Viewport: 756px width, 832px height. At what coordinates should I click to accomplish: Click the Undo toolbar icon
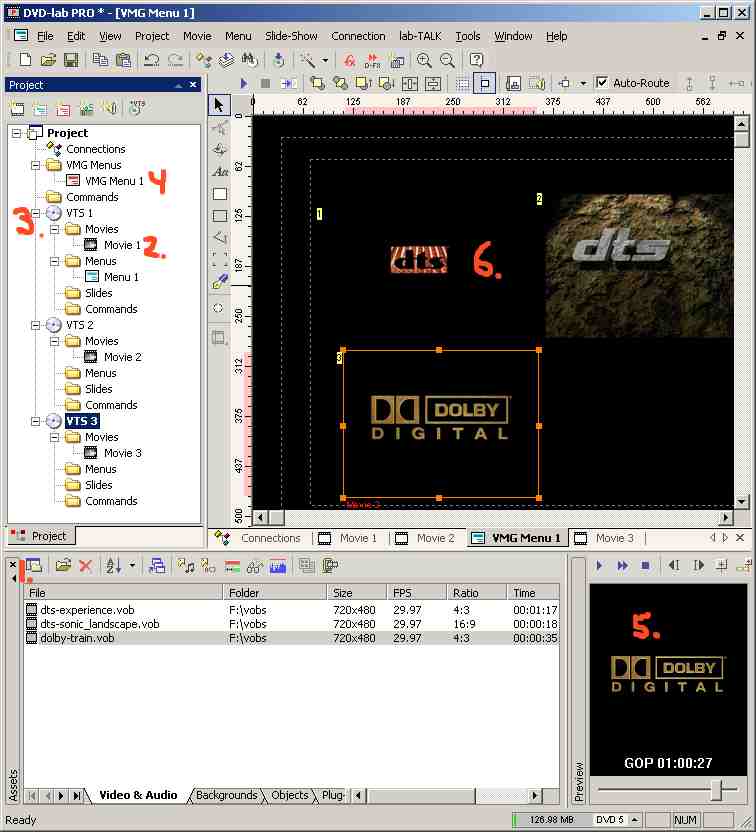151,60
